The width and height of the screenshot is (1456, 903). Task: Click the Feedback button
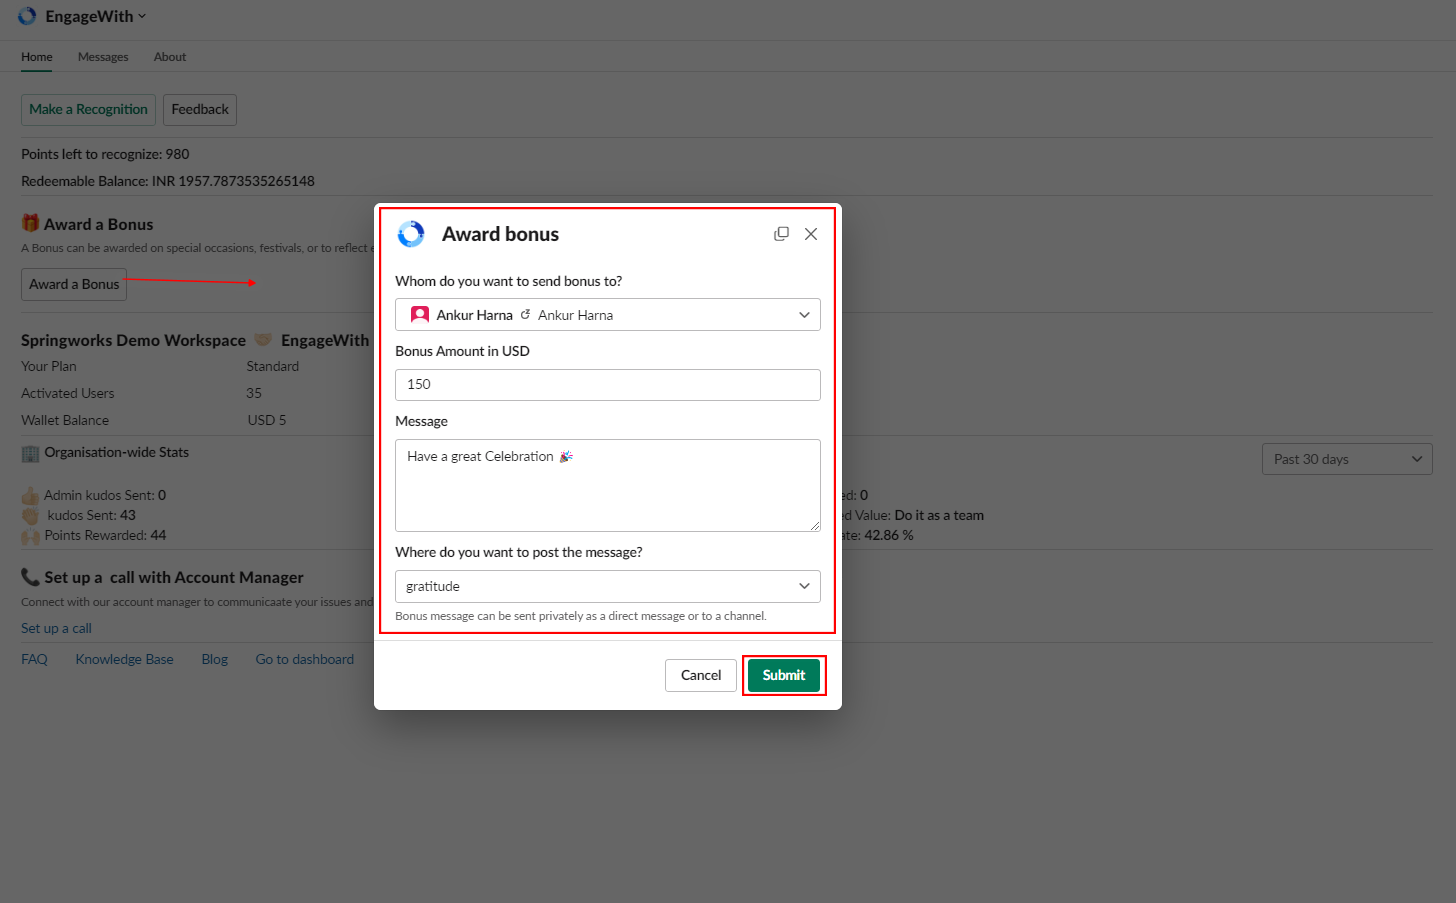[x=200, y=110]
